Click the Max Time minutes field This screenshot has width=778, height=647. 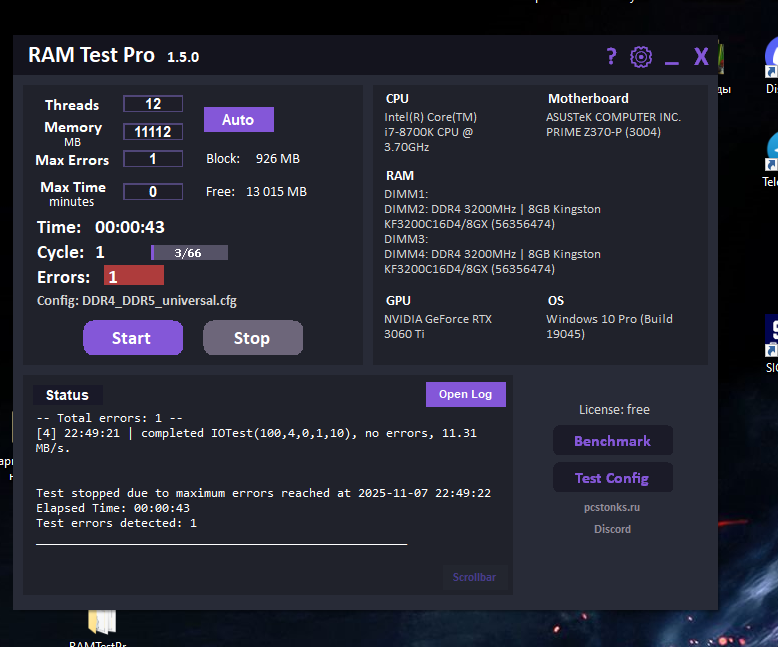pos(153,192)
